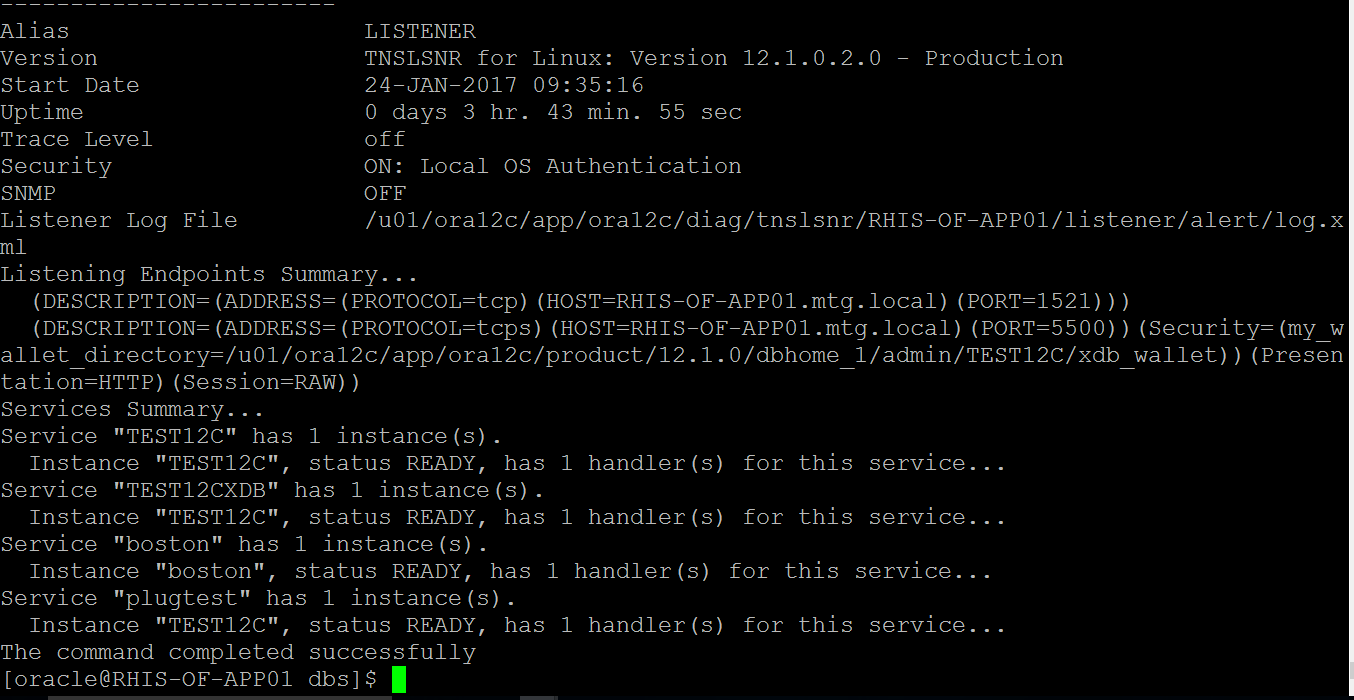Click the SNMP value "OFF"
The height and width of the screenshot is (700, 1354).
(x=385, y=194)
